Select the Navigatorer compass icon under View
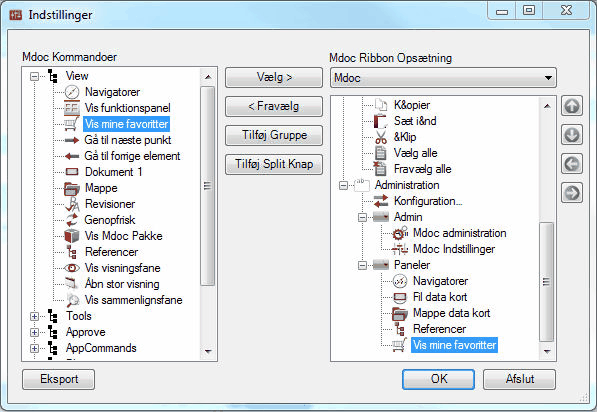This screenshot has width=597, height=412. (x=72, y=92)
